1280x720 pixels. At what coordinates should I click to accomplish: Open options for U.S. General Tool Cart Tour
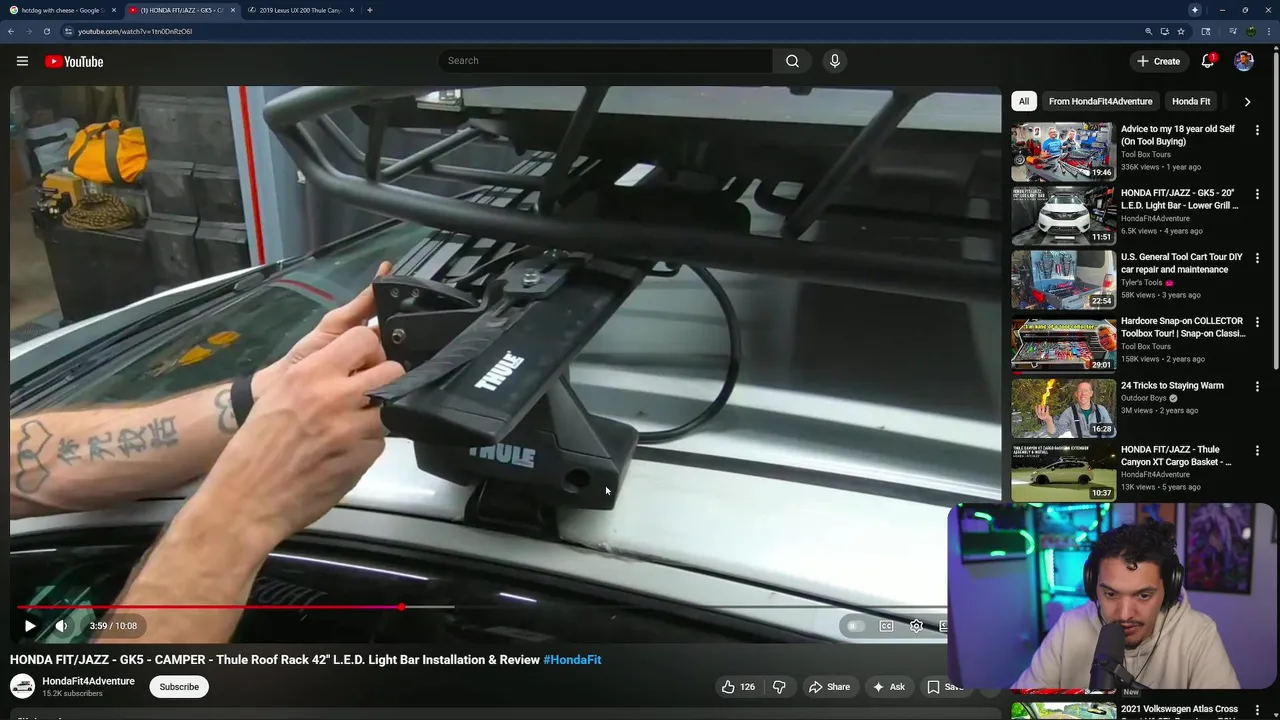click(1257, 258)
